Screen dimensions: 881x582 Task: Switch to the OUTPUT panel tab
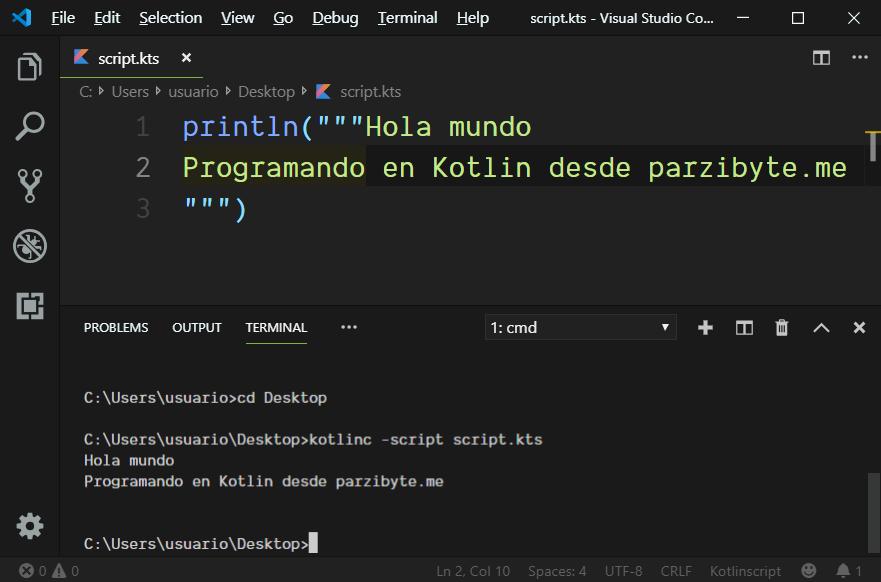coord(197,328)
